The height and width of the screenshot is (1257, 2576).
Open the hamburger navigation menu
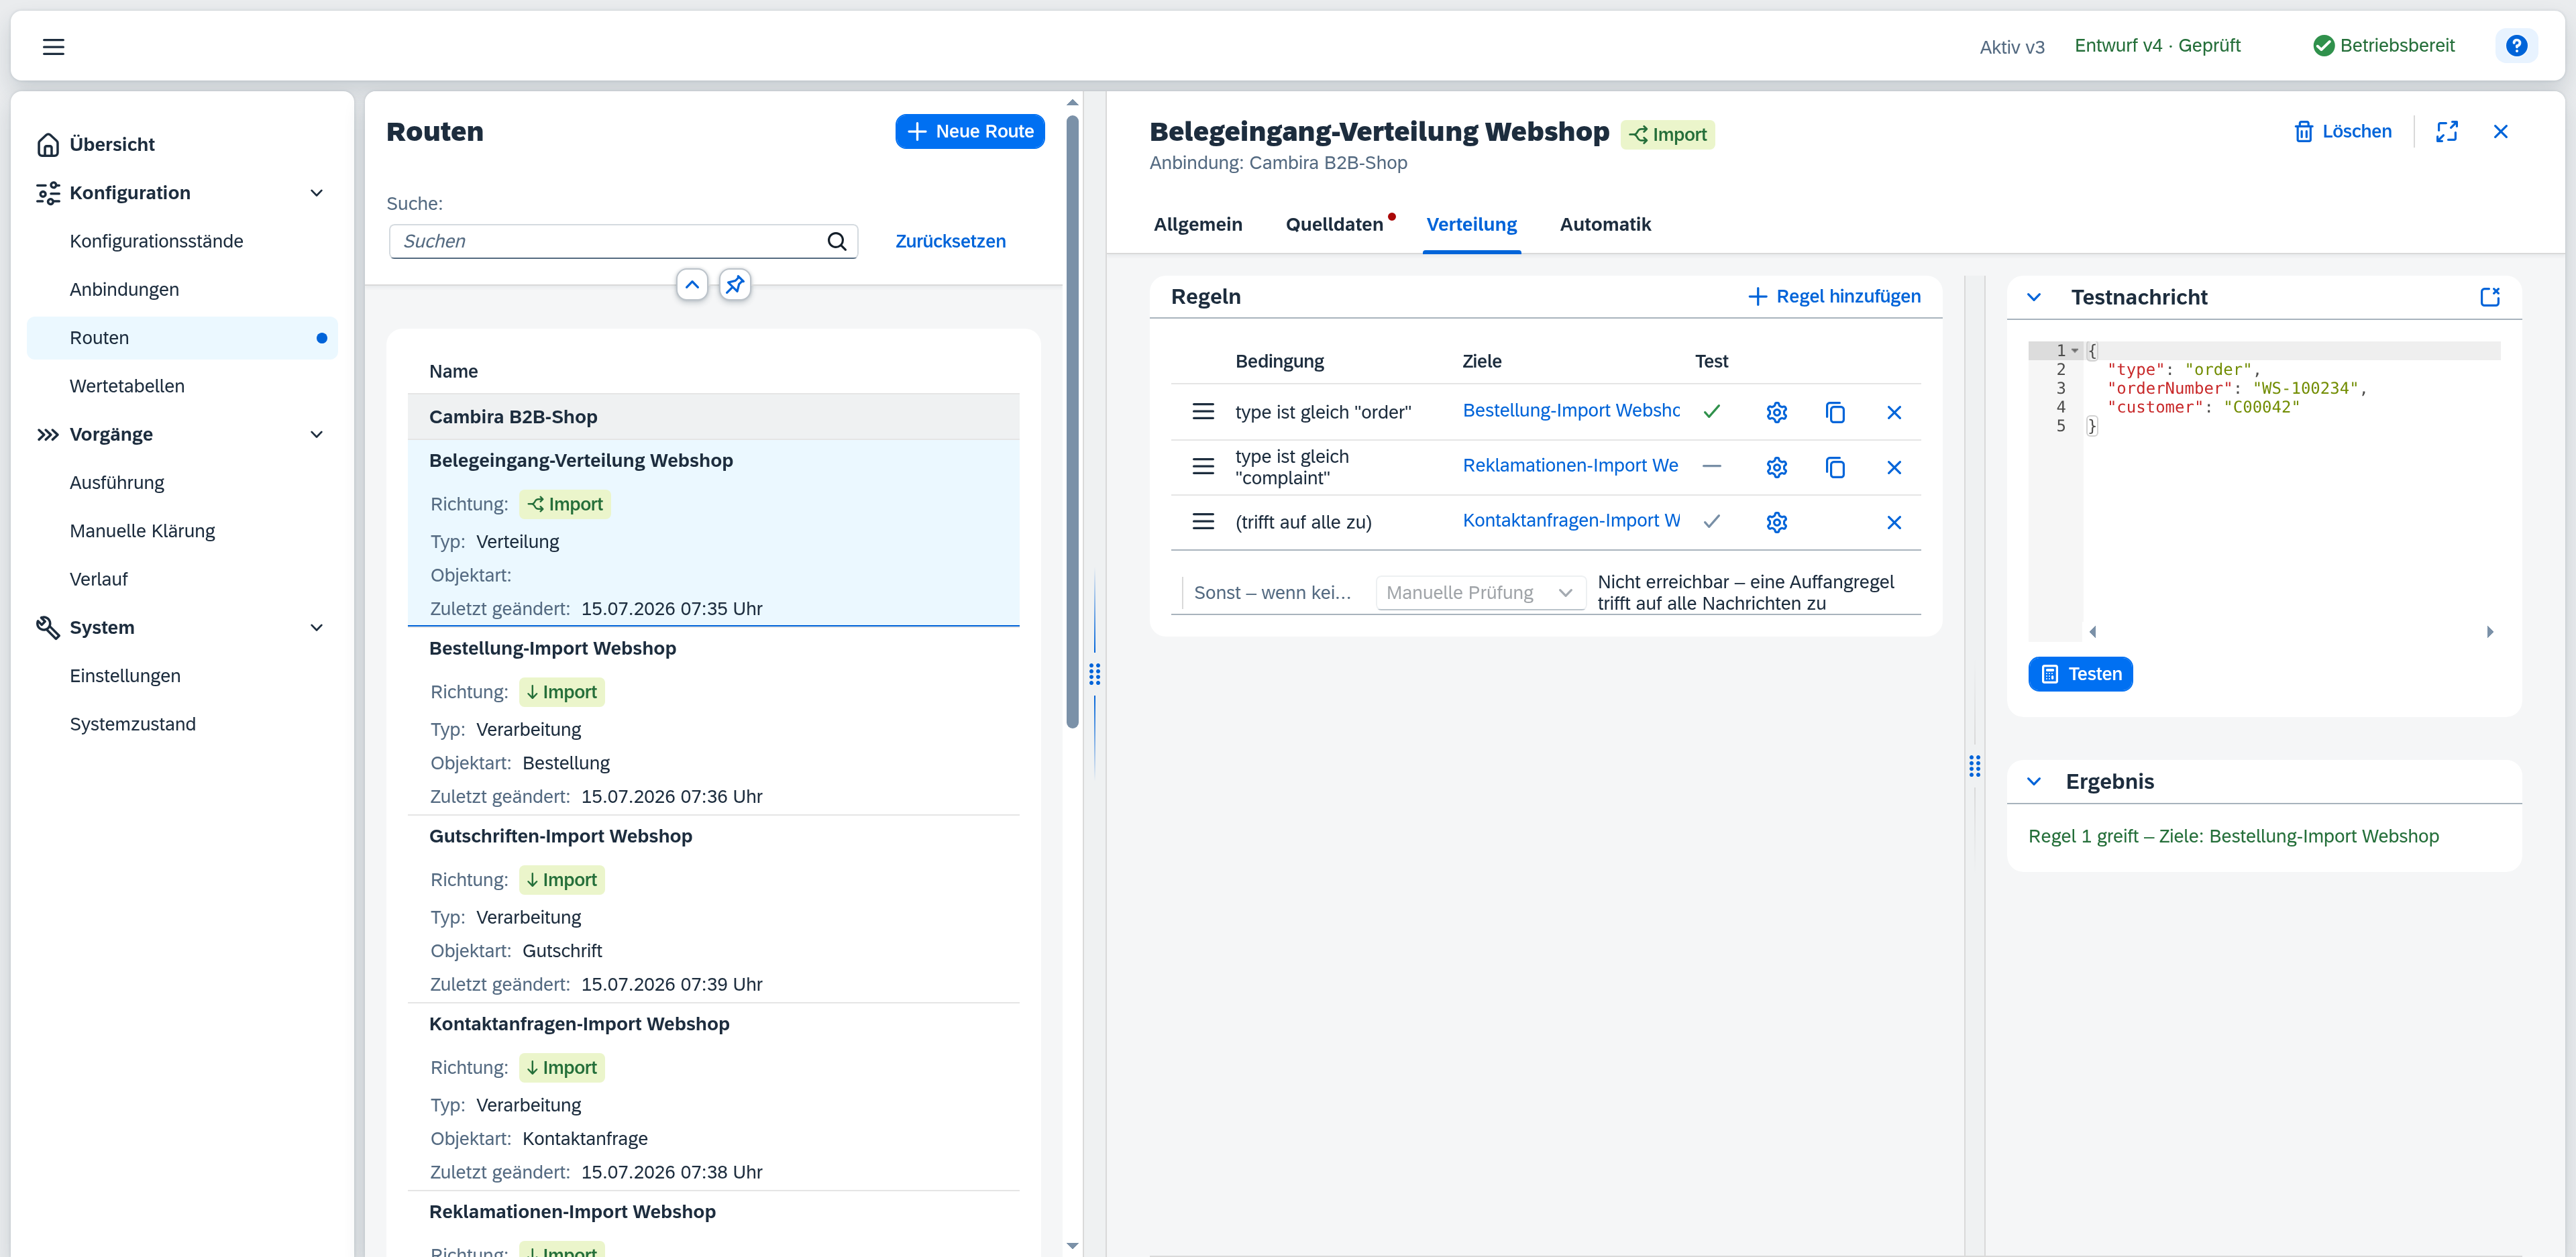tap(53, 46)
